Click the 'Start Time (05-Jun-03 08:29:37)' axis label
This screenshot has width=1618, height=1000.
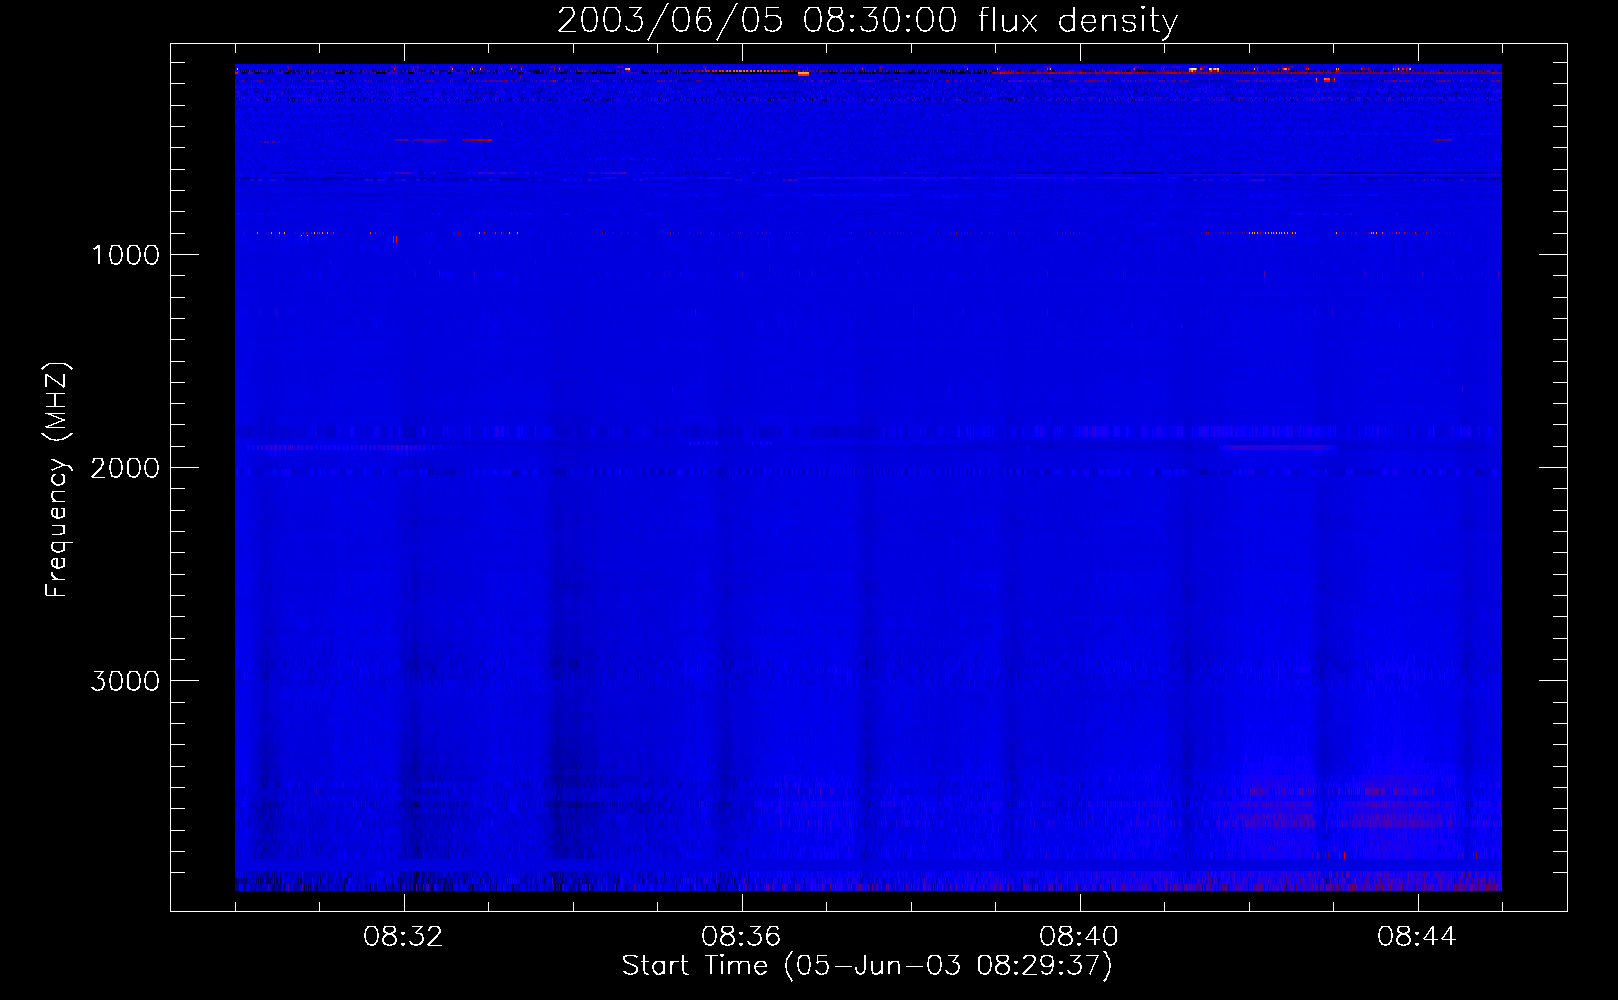(x=867, y=966)
